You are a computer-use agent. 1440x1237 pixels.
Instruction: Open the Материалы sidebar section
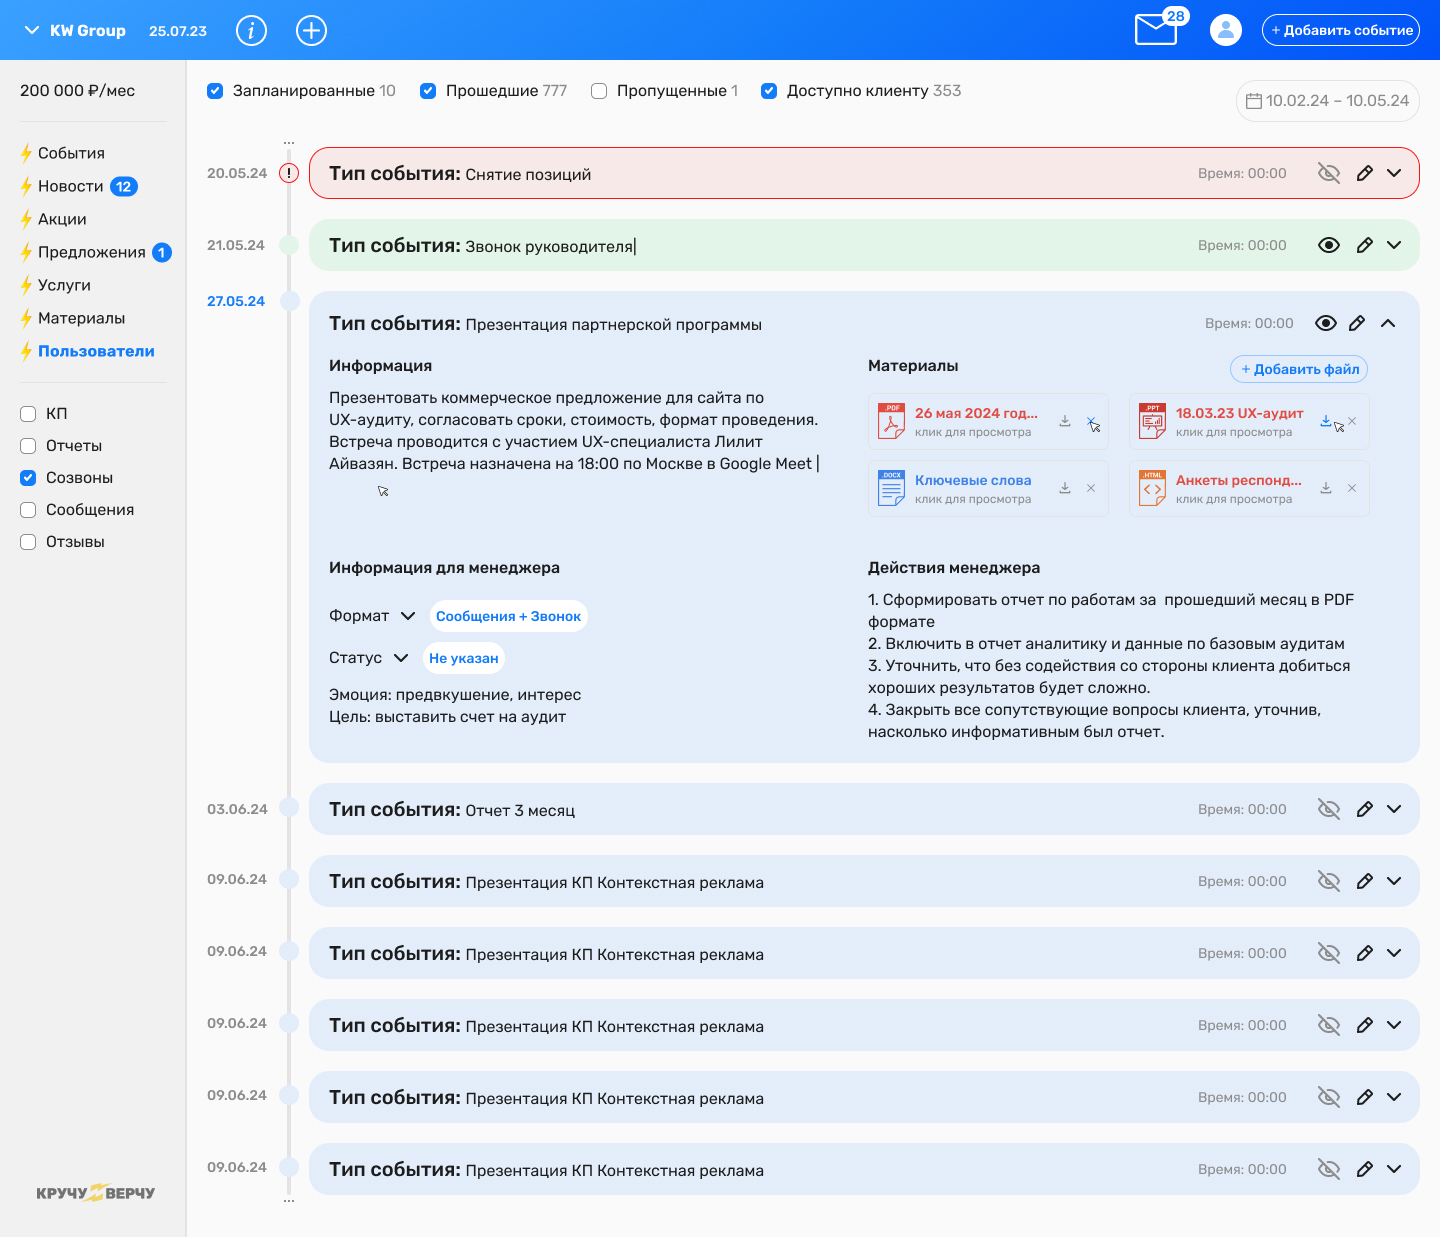tap(81, 318)
